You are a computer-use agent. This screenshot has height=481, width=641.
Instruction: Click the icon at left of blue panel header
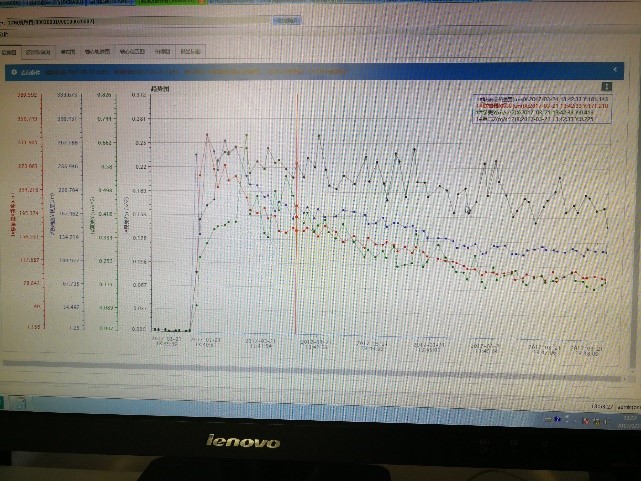[x=11, y=72]
